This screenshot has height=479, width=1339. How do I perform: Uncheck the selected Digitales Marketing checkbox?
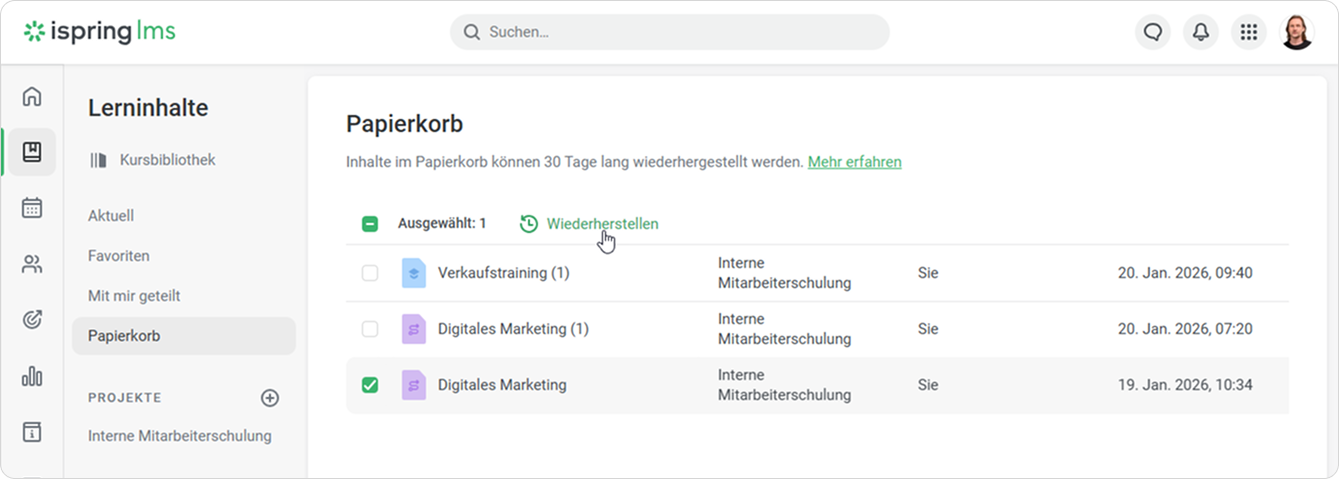370,385
